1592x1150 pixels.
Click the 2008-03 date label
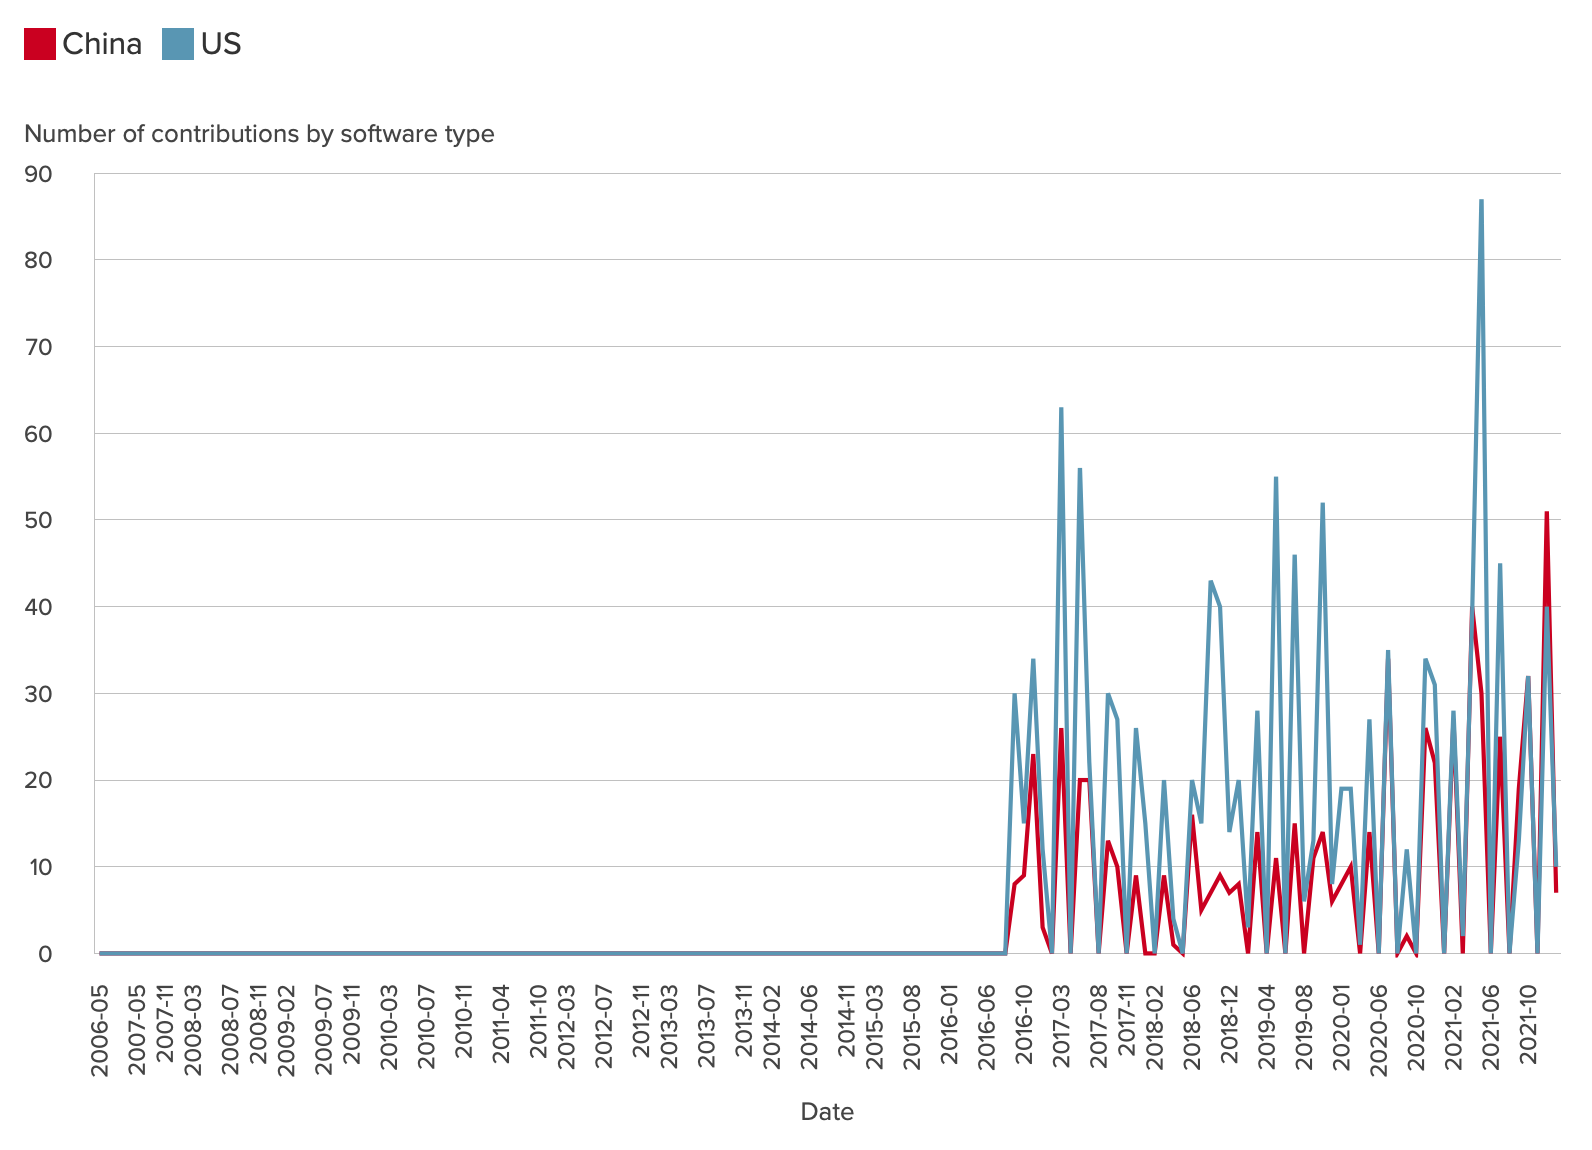pos(193,1029)
